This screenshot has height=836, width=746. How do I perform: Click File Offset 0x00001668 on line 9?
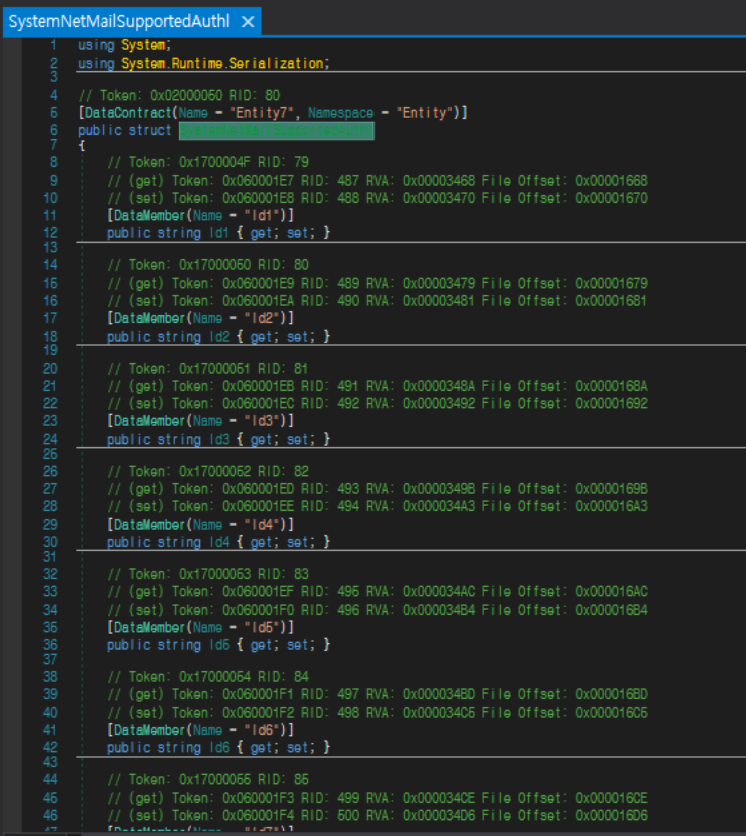click(x=611, y=181)
